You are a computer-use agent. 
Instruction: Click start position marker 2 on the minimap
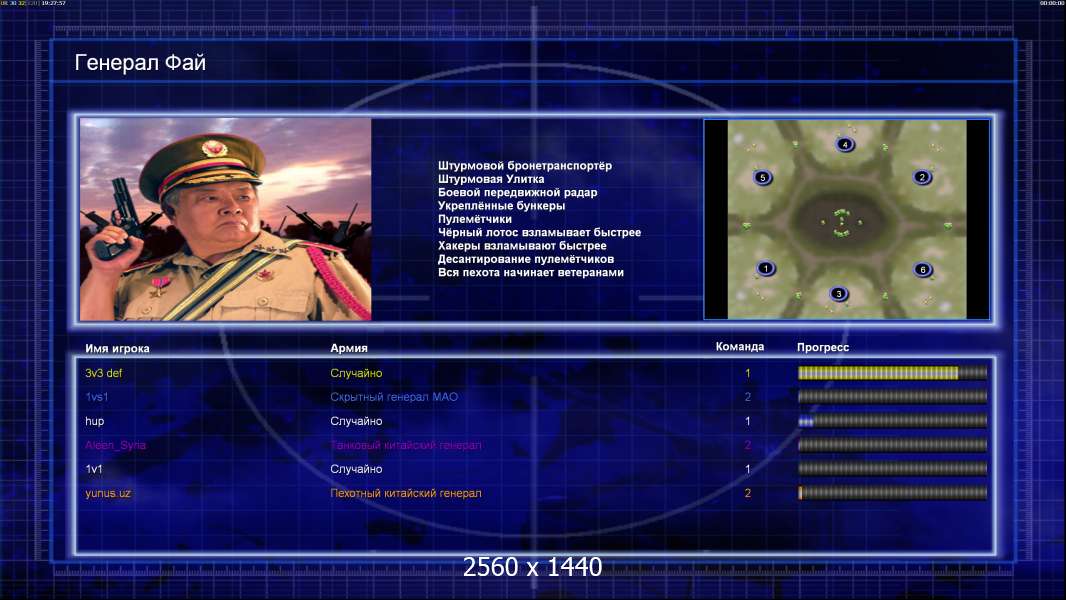(x=922, y=177)
